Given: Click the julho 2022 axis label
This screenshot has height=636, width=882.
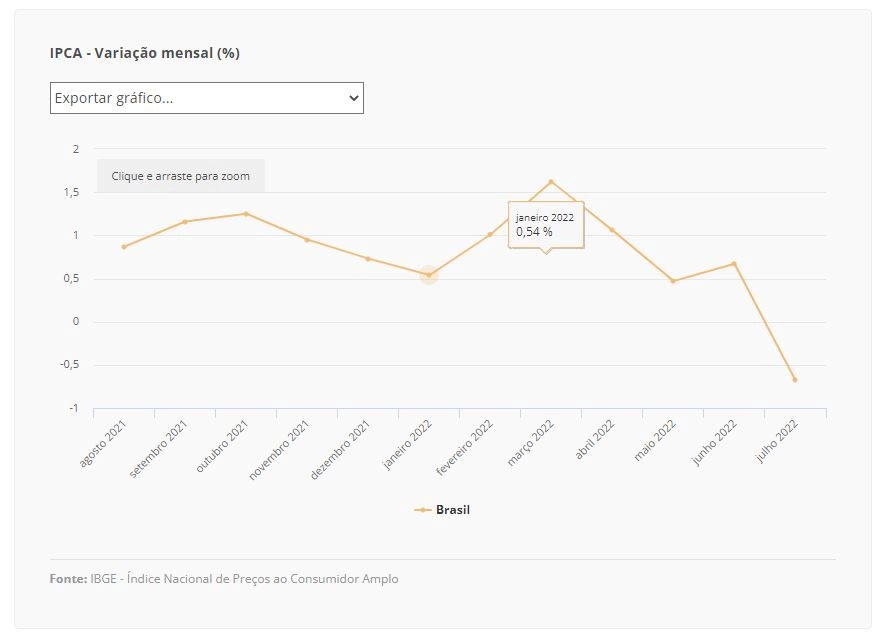Looking at the screenshot, I should [x=777, y=441].
